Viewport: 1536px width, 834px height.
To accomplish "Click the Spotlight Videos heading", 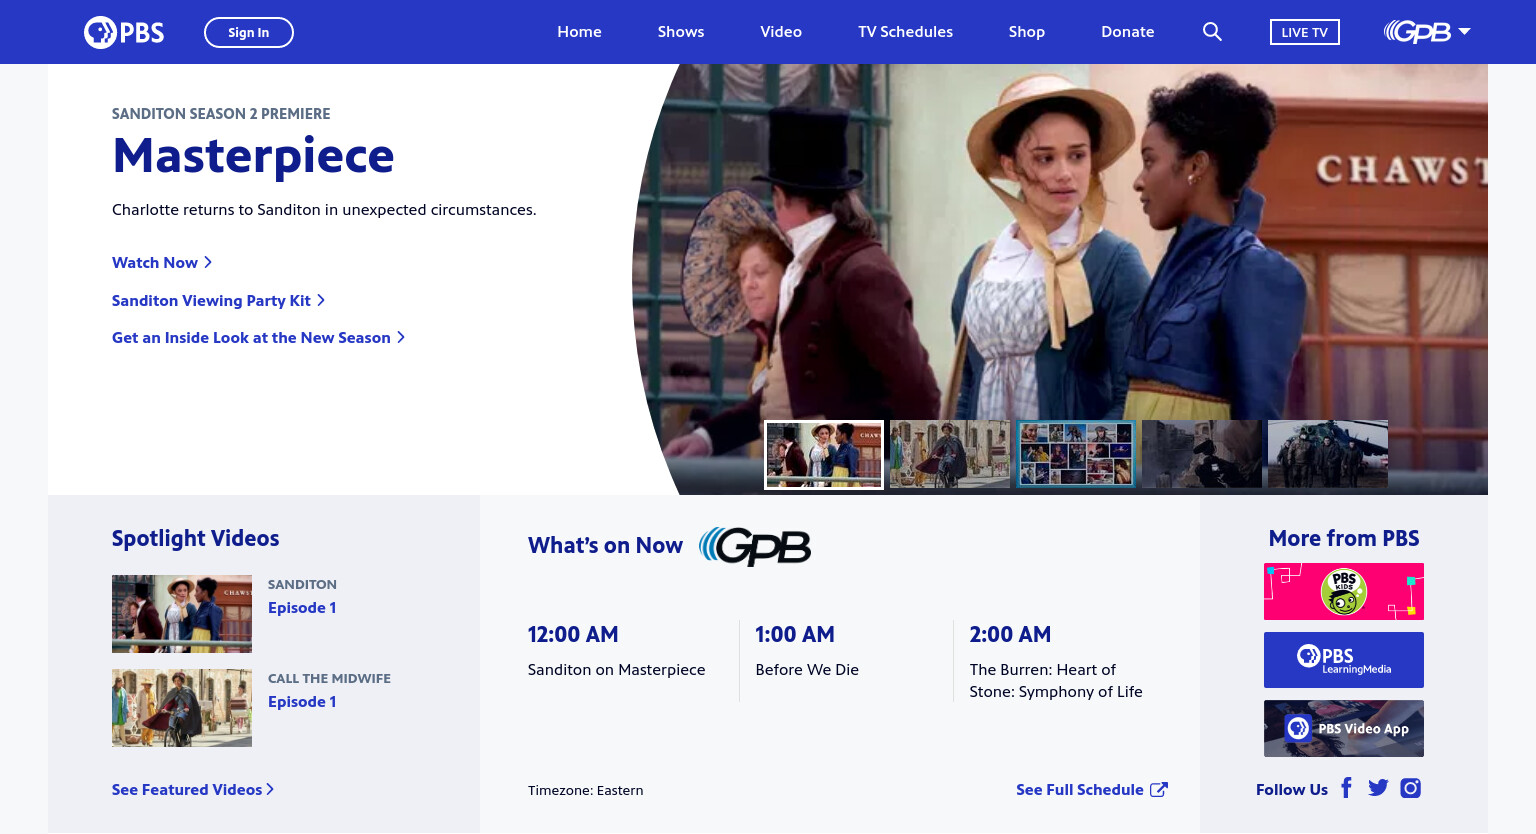I will [196, 539].
